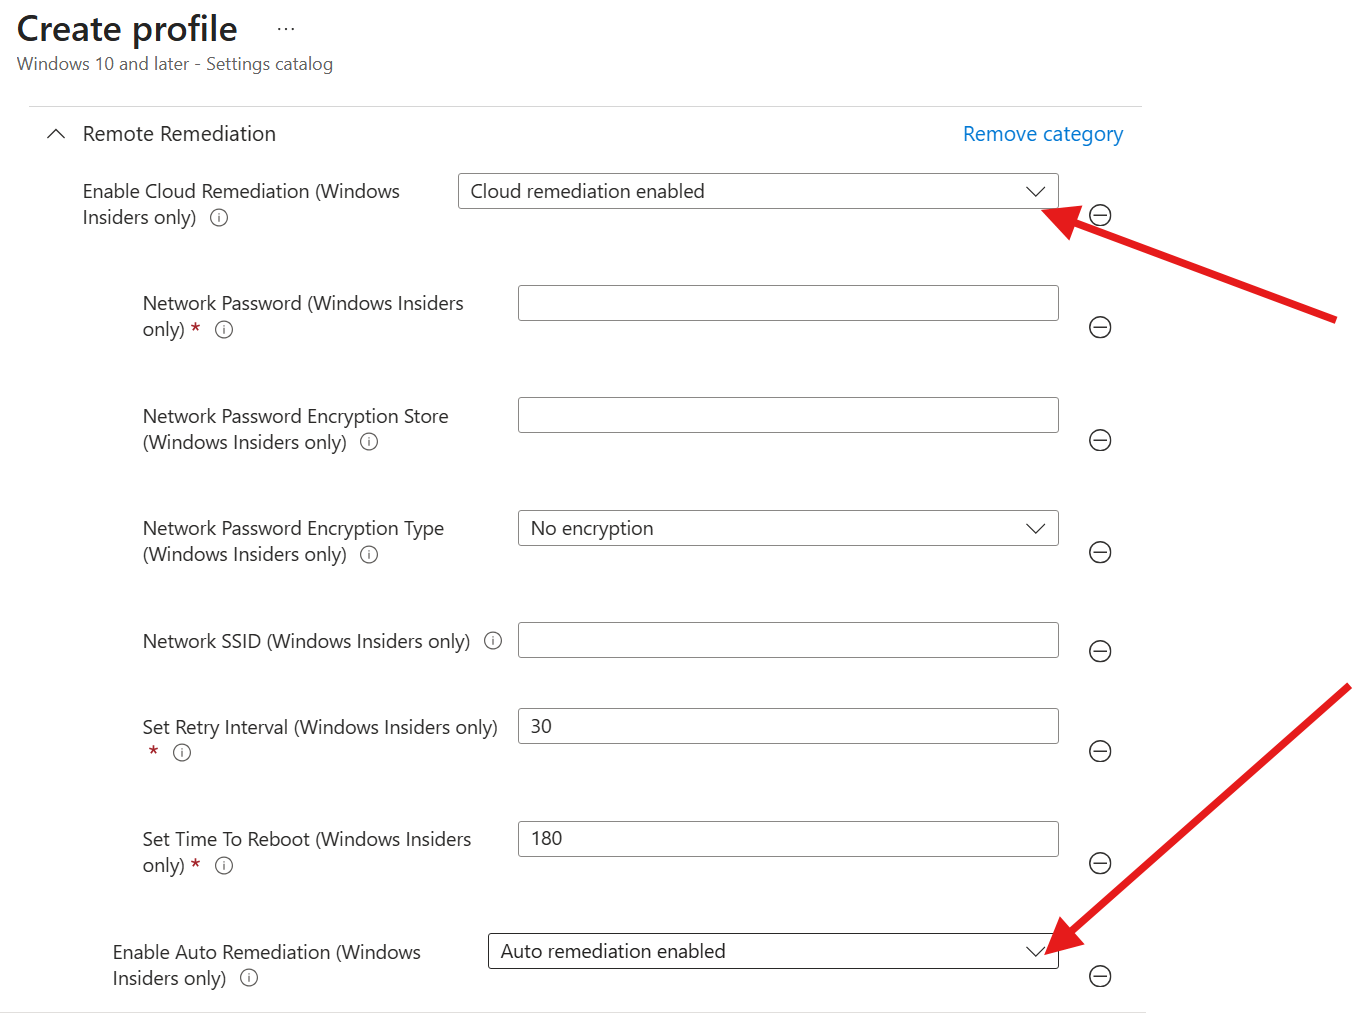
Task: Open the Network SSID info icon
Action: (493, 641)
